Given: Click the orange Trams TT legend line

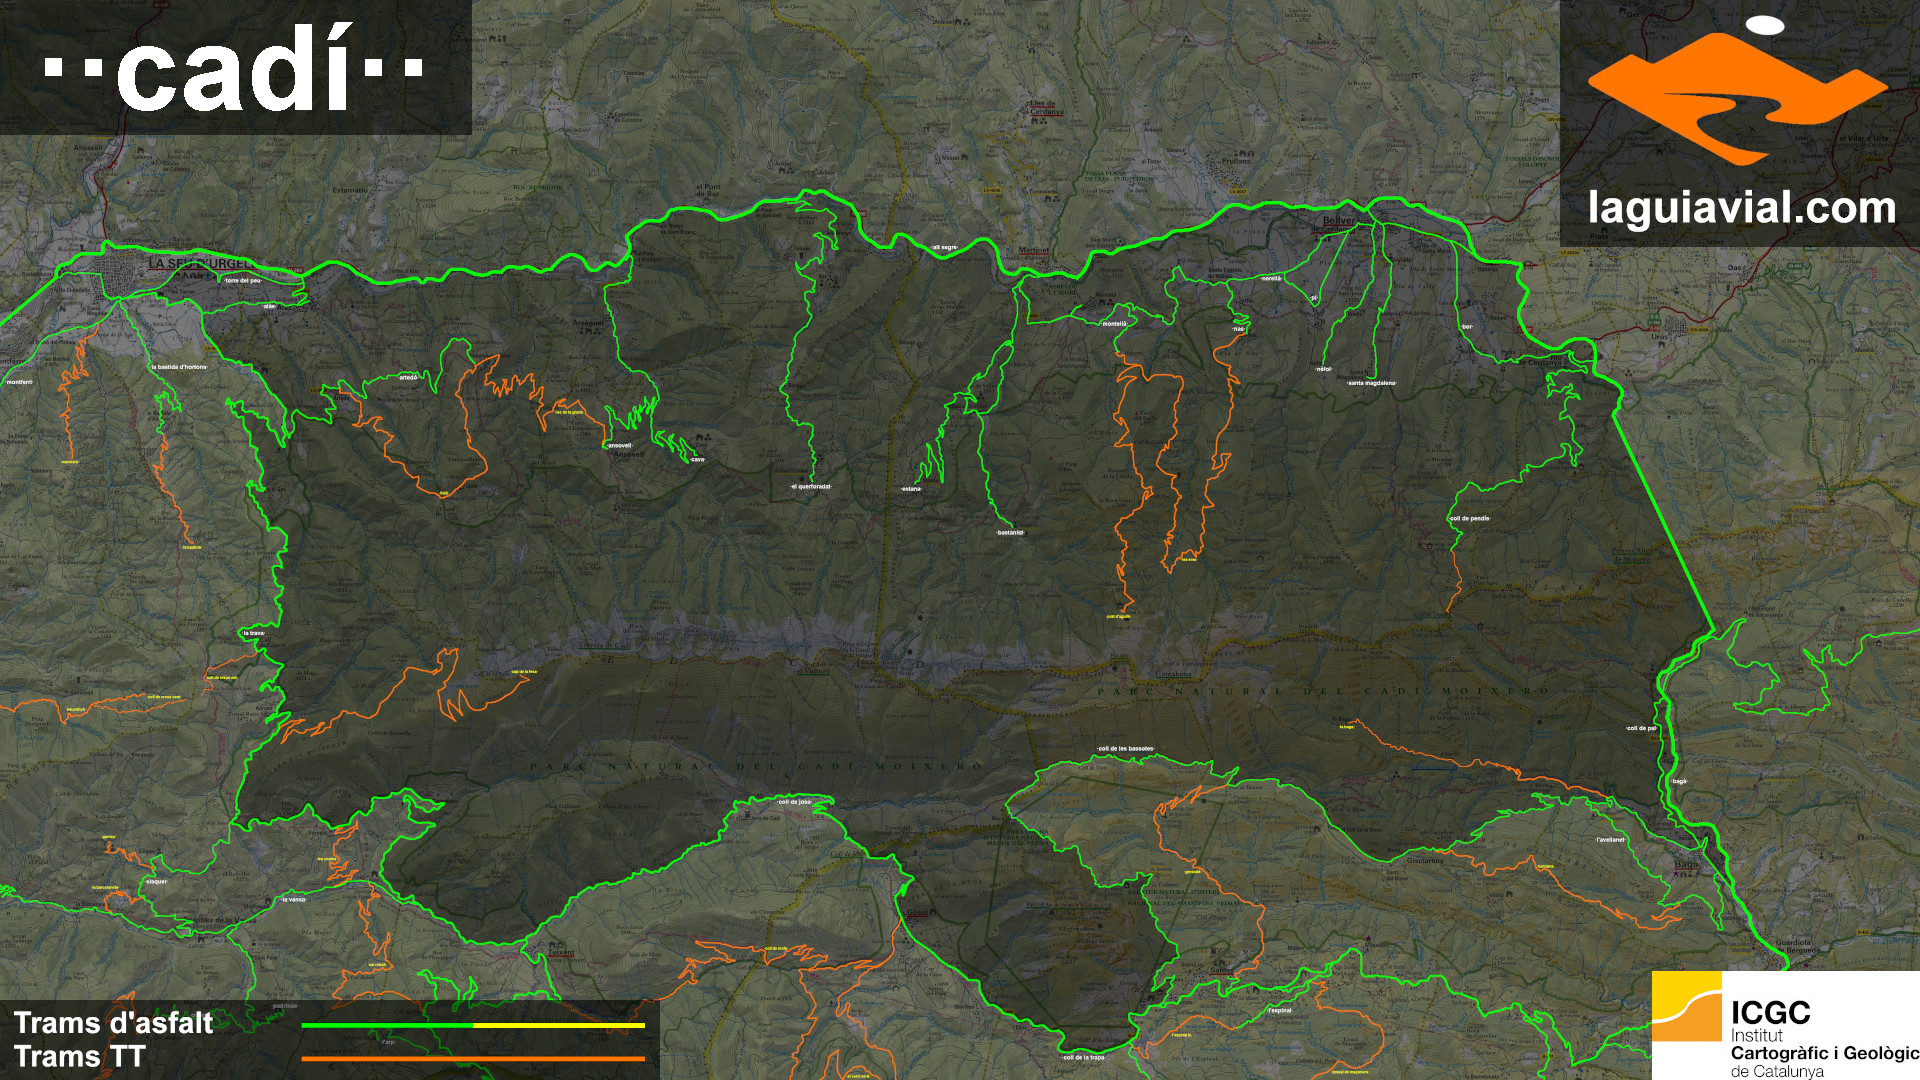Looking at the screenshot, I should (x=472, y=1058).
